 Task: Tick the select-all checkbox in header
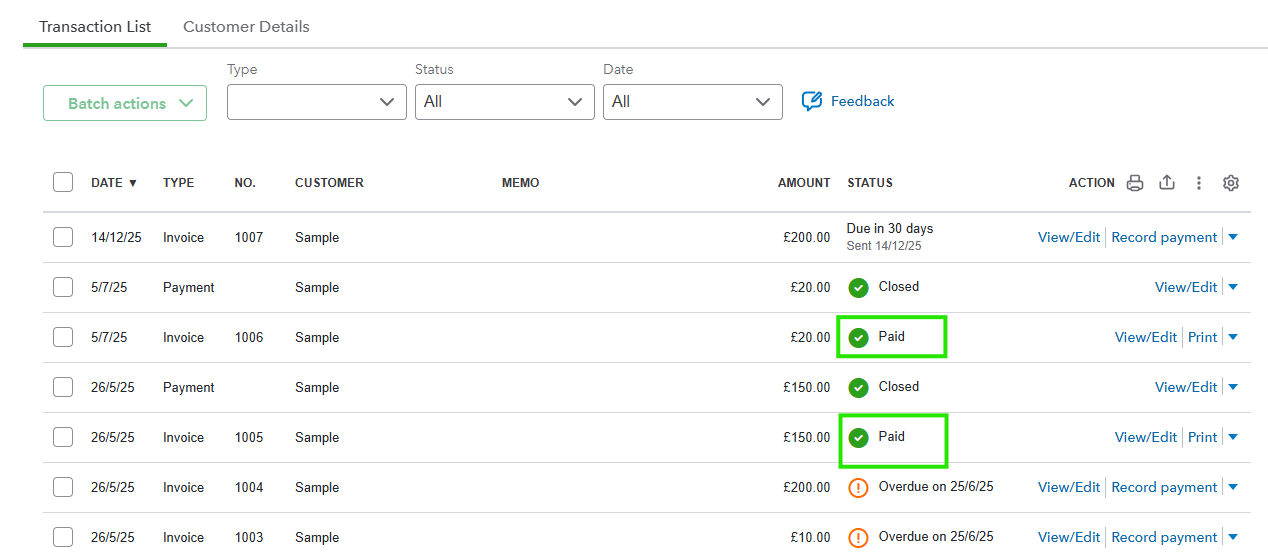pyautogui.click(x=63, y=182)
